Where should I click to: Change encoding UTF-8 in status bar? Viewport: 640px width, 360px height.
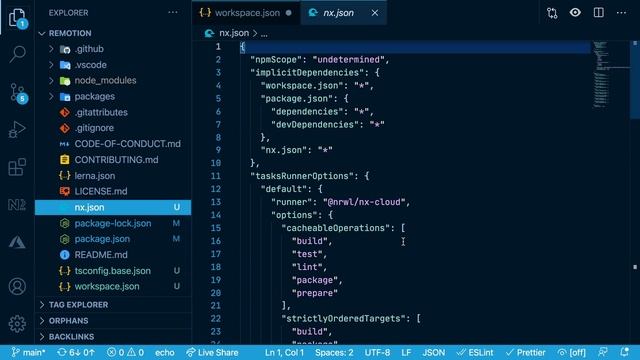pyautogui.click(x=377, y=352)
